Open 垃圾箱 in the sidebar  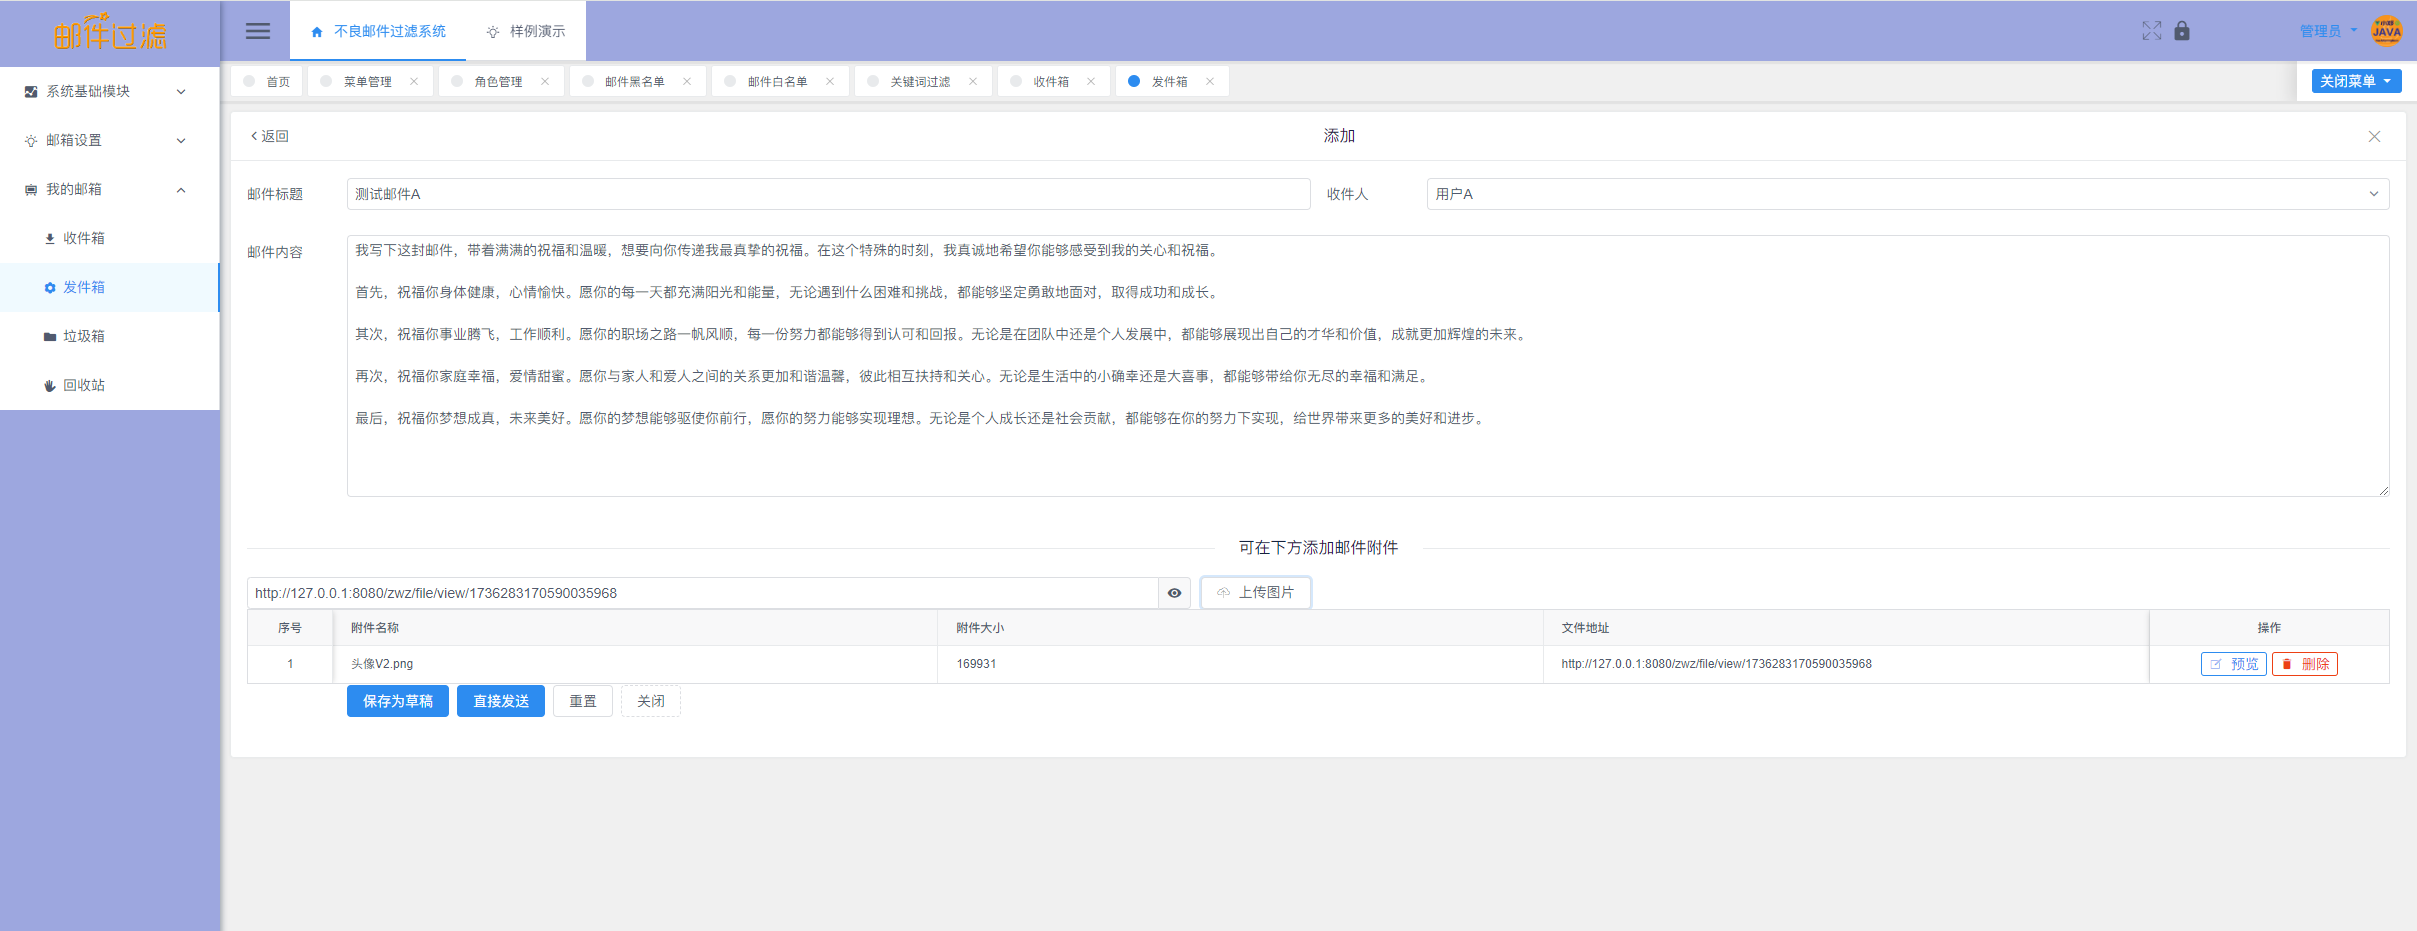[110, 336]
